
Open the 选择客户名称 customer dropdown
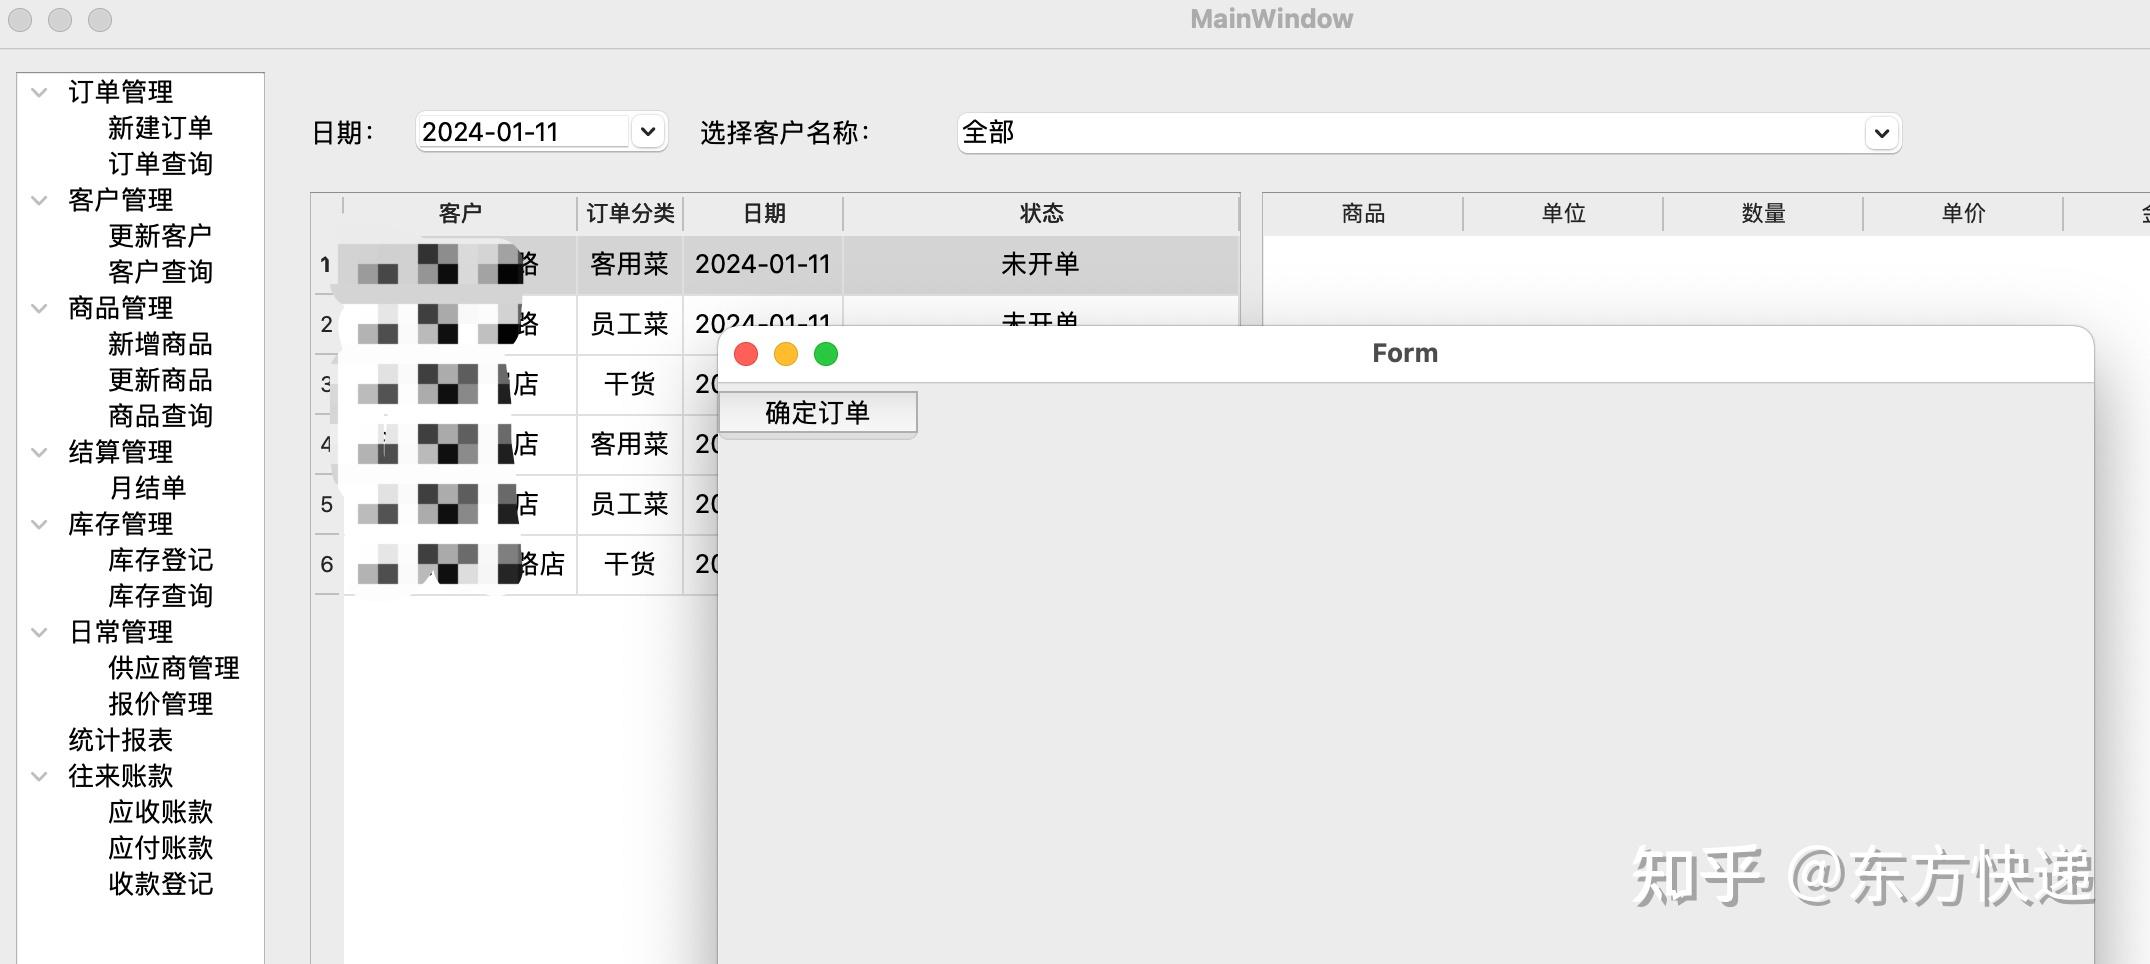(1881, 132)
